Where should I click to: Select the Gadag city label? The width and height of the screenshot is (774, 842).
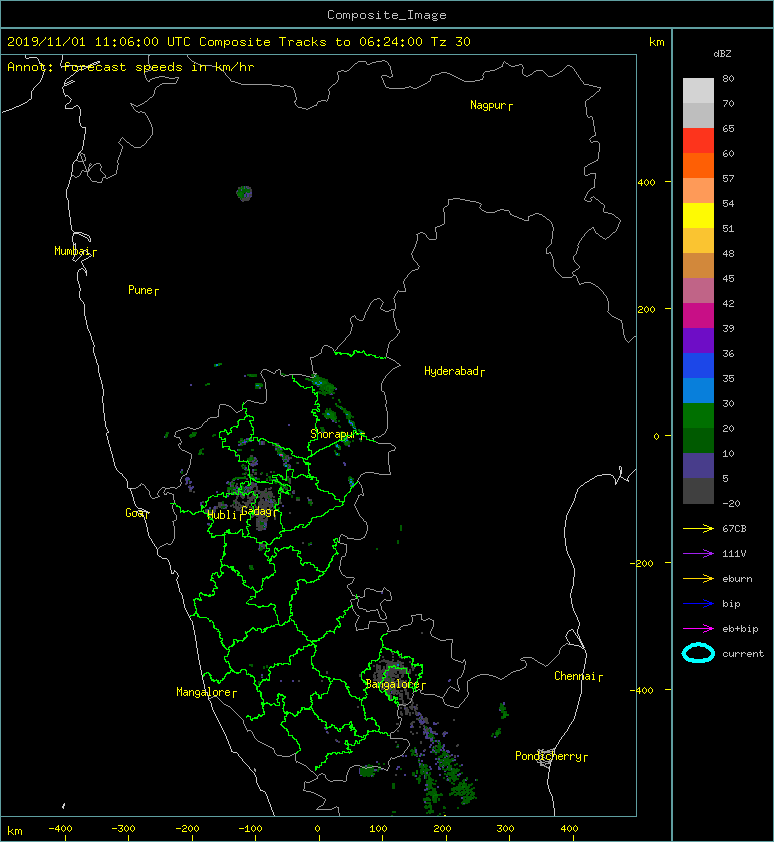click(256, 511)
